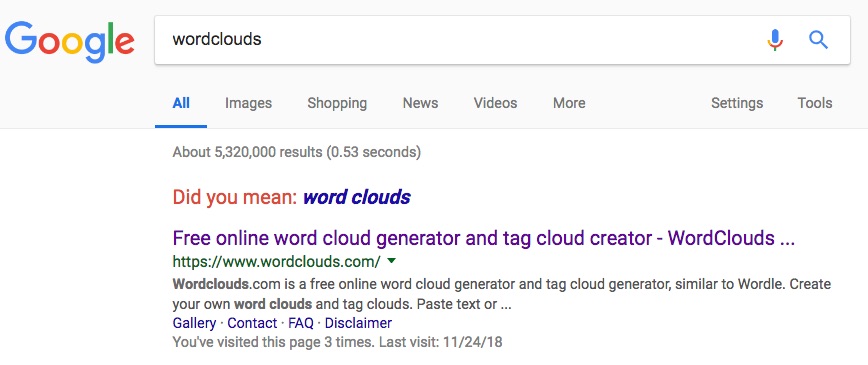868x365 pixels.
Task: Open the Tools options
Action: 815,103
